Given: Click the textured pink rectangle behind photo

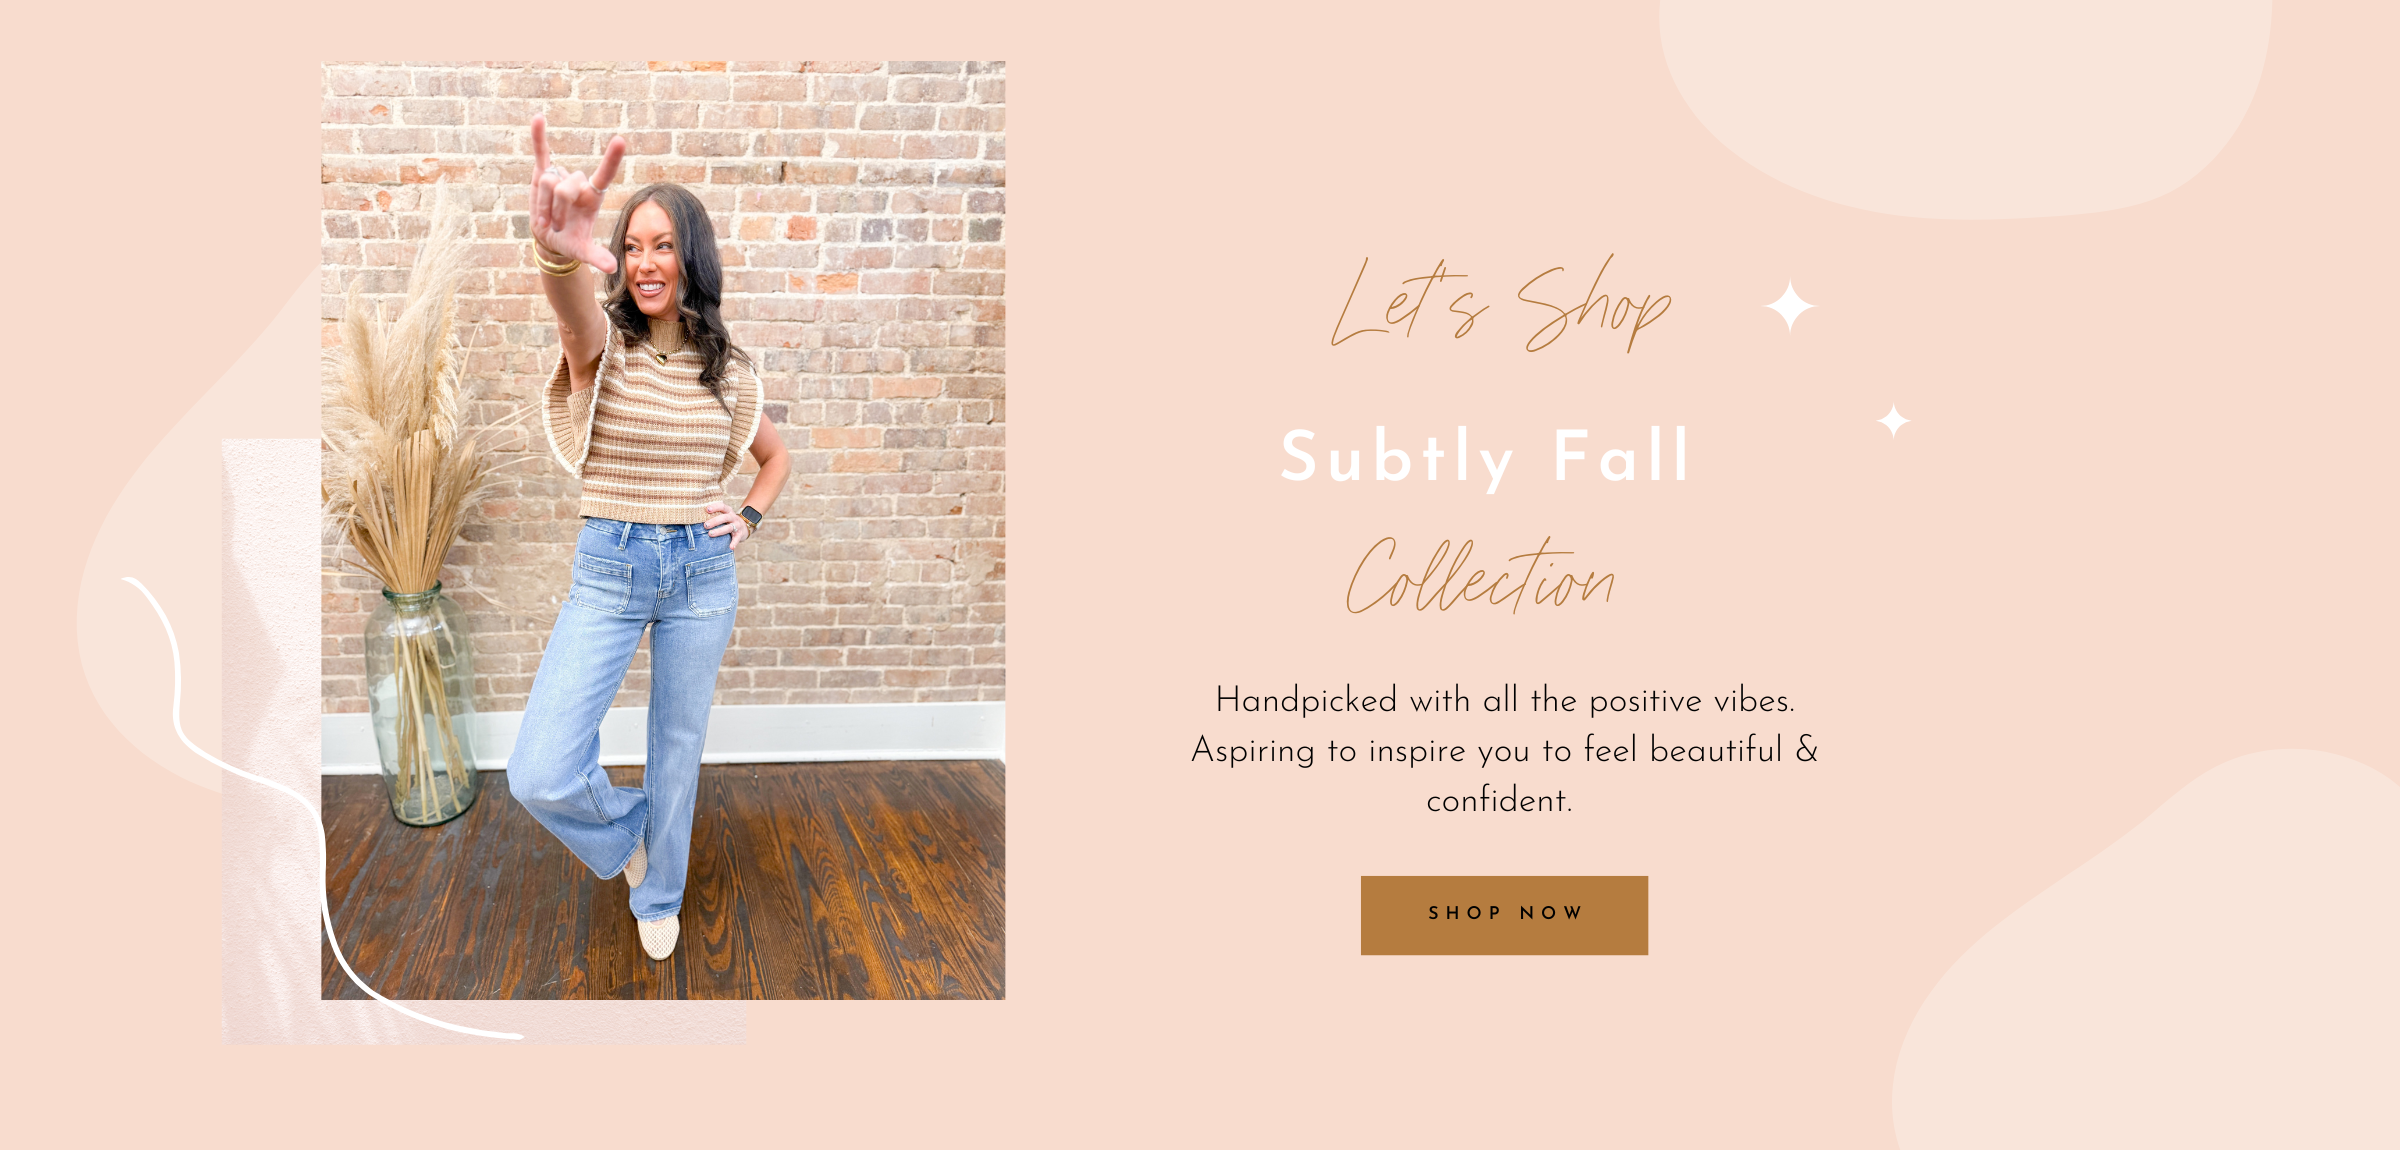Looking at the screenshot, I should 271,740.
